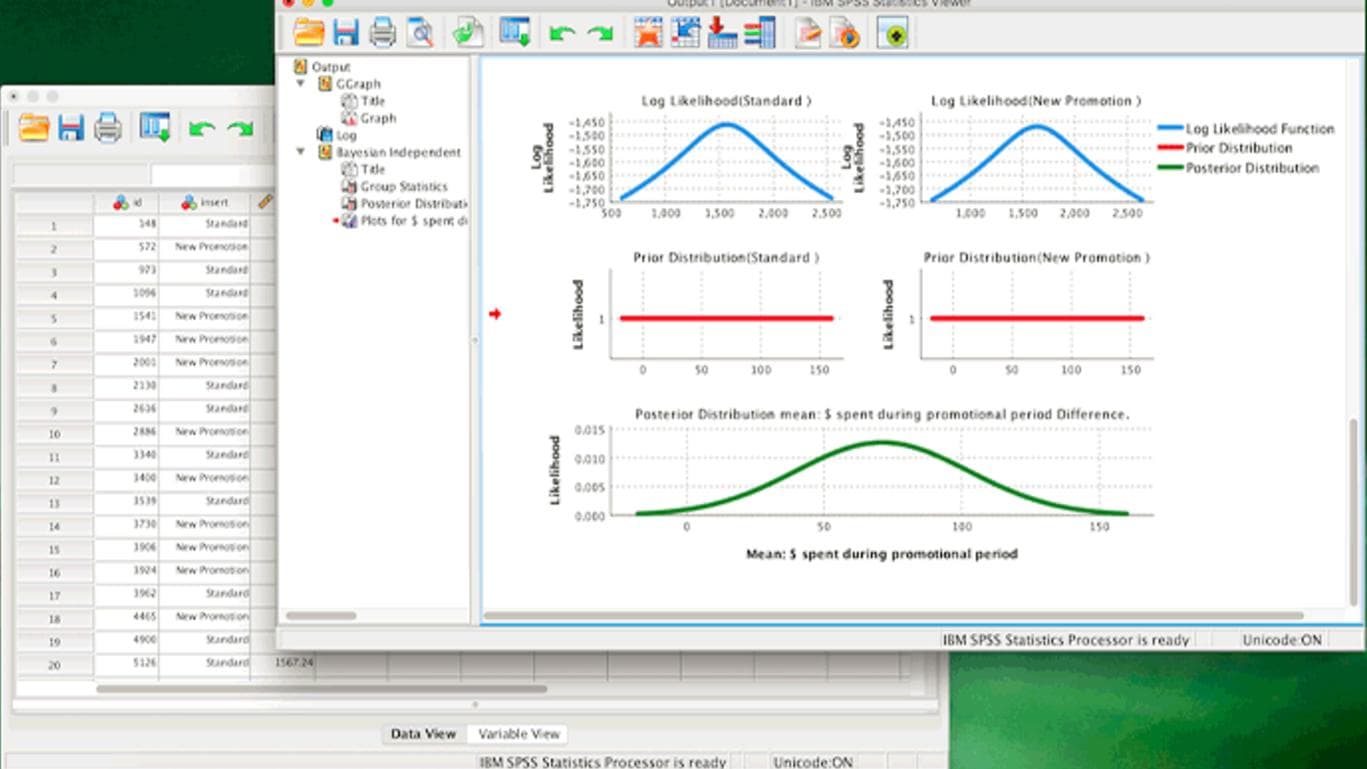Screen dimensions: 1367x769
Task: Click the Go to Case table-arrow icon
Action: [685, 33]
